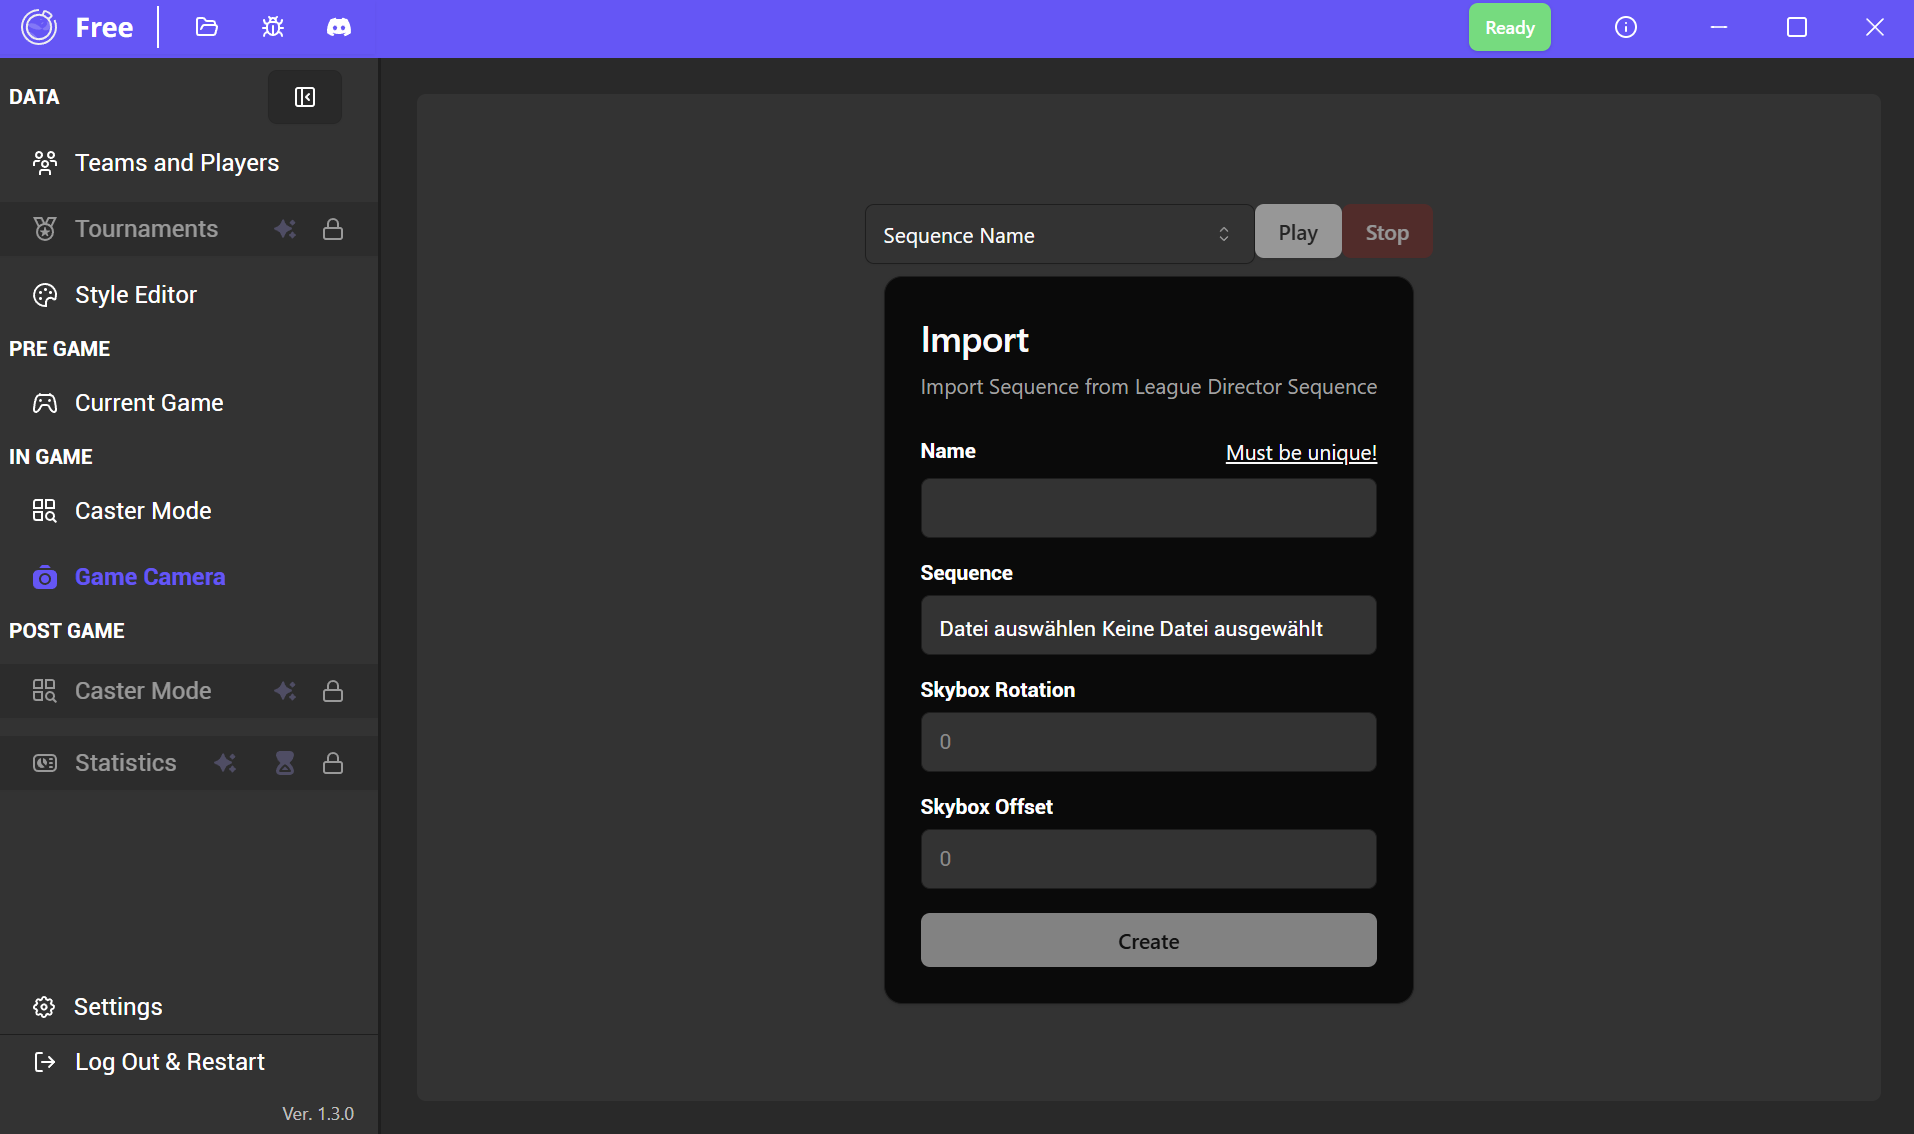Select Current Game in sidebar
The width and height of the screenshot is (1914, 1134).
[x=149, y=403]
